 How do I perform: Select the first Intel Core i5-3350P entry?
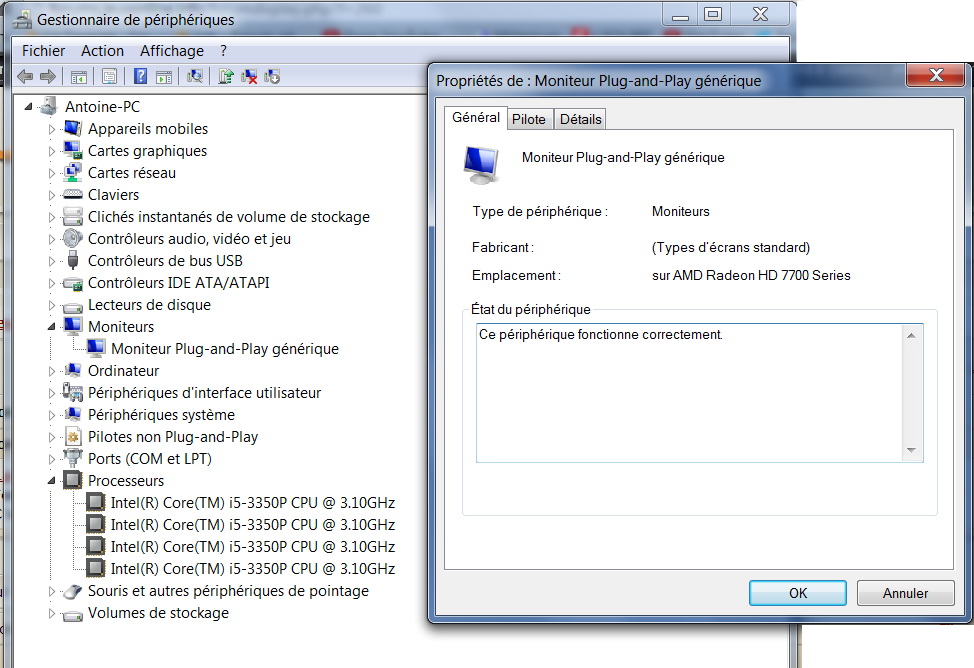253,503
